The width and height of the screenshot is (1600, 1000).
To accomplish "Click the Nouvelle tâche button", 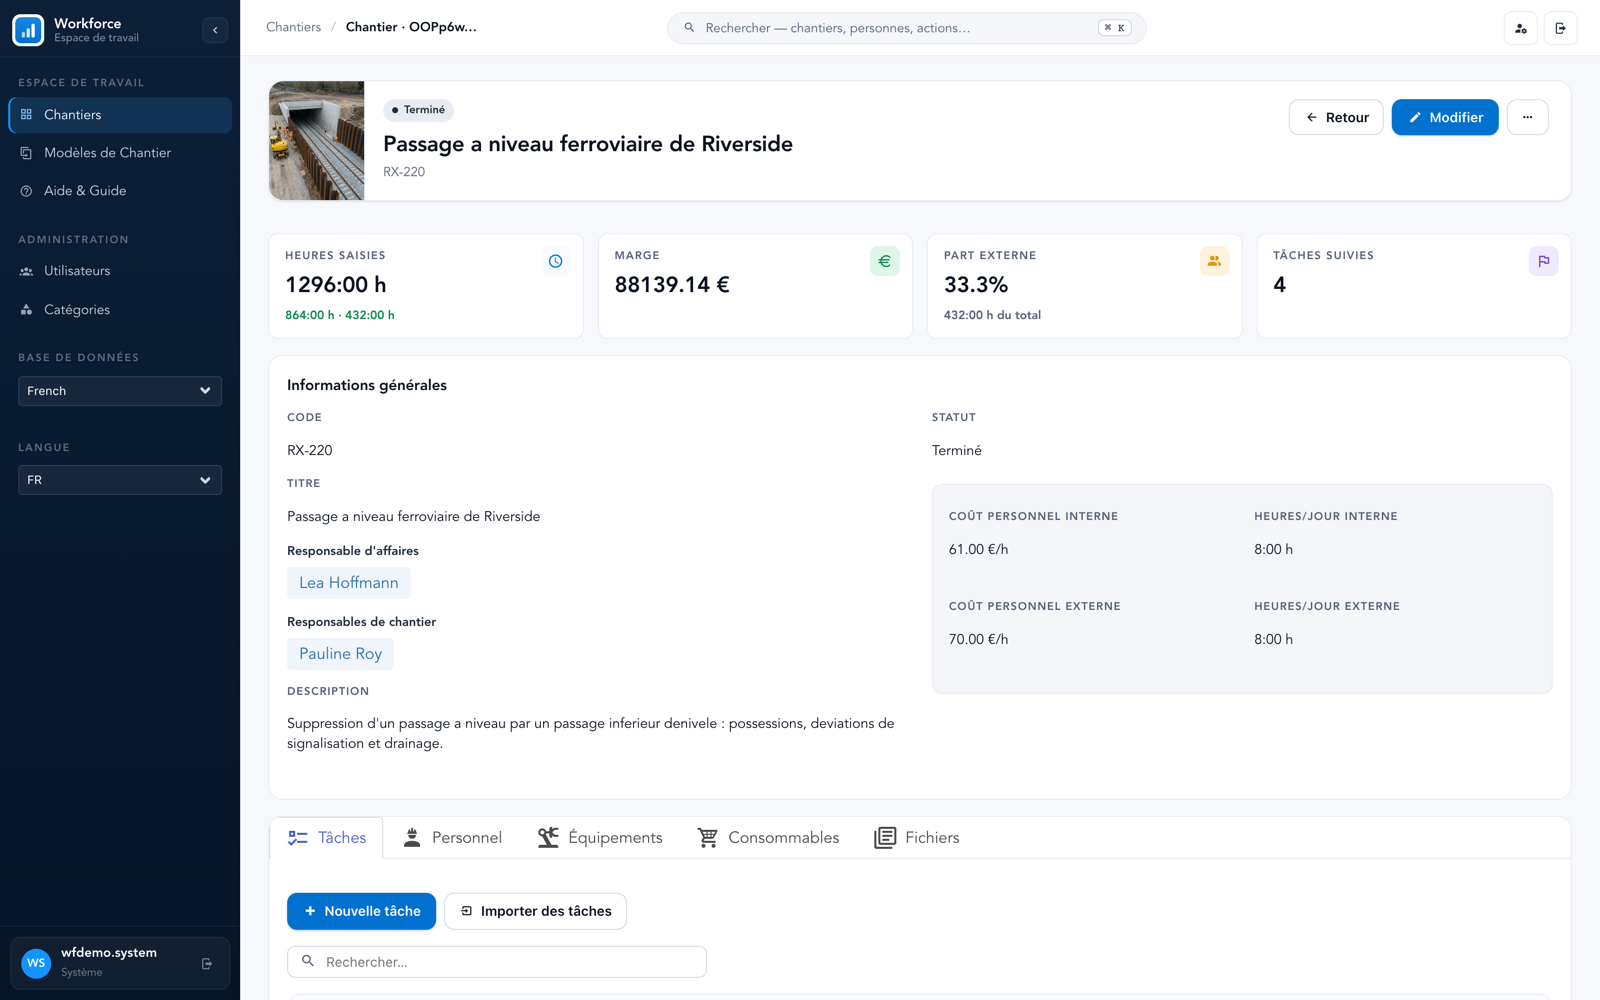I will [361, 911].
